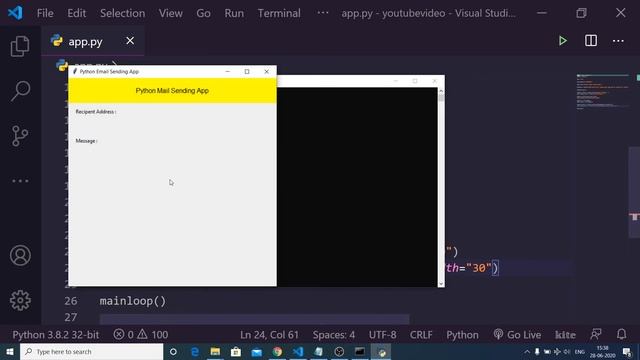
Task: Open feedback icon in status bar
Action: (596, 335)
